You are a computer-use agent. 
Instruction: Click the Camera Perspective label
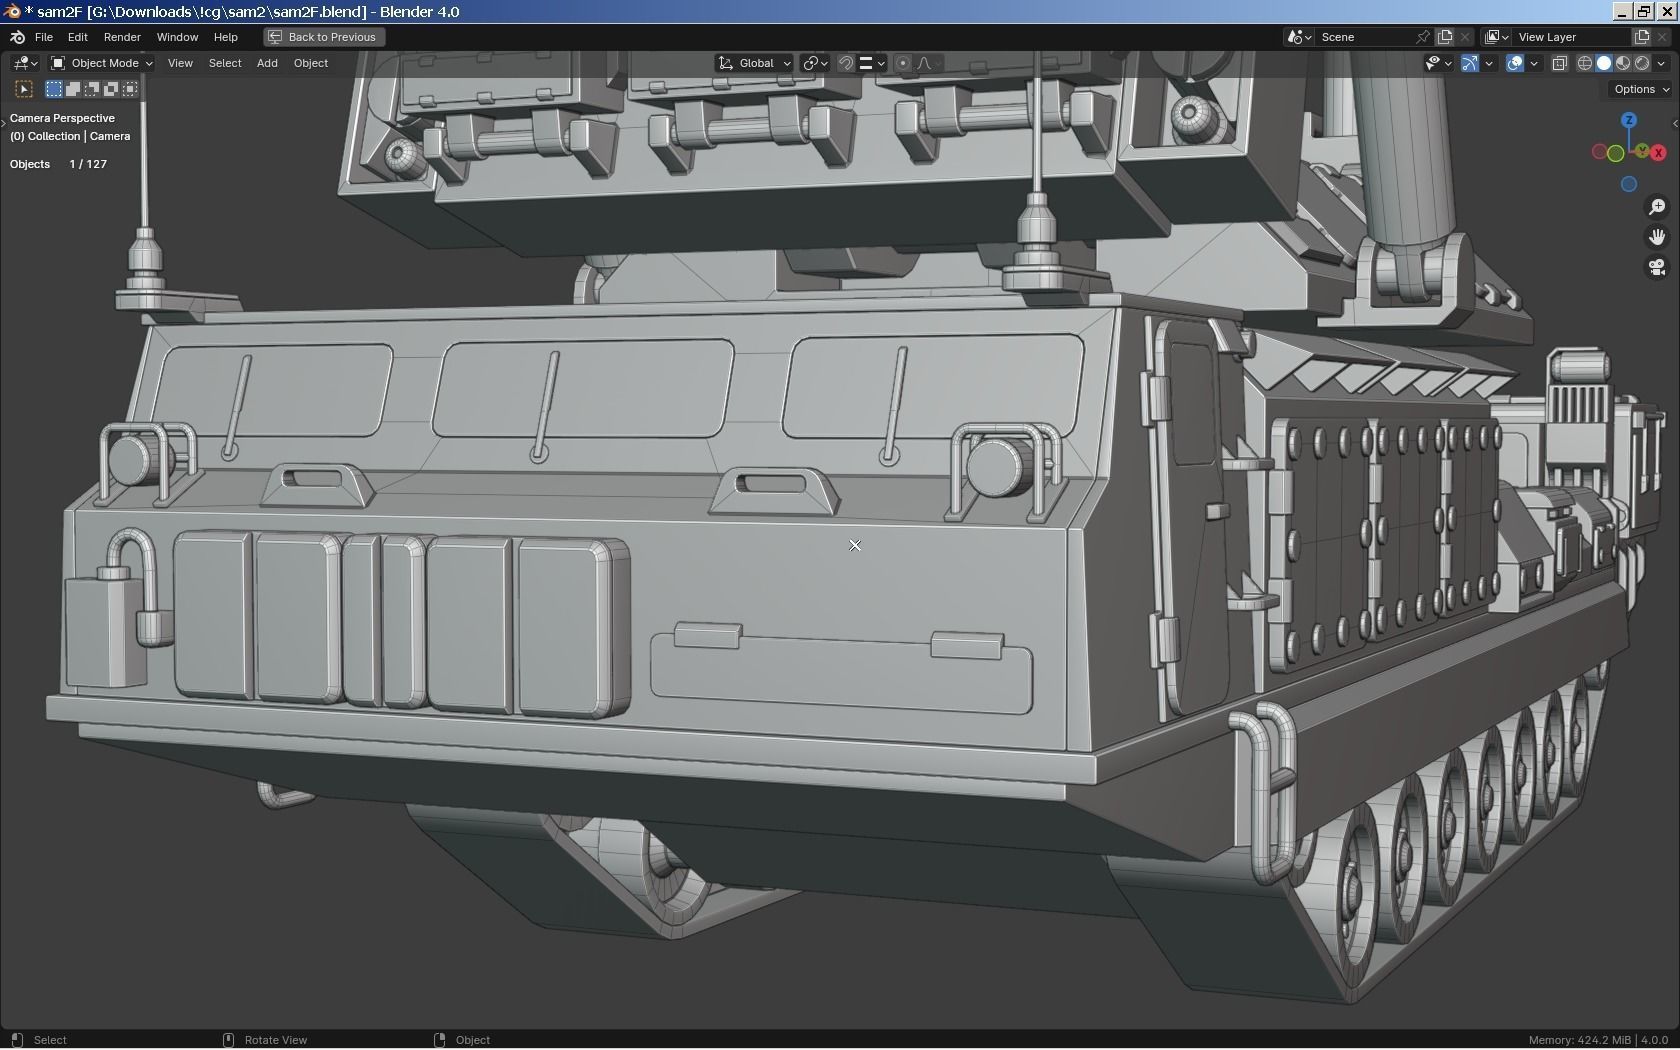click(x=62, y=118)
